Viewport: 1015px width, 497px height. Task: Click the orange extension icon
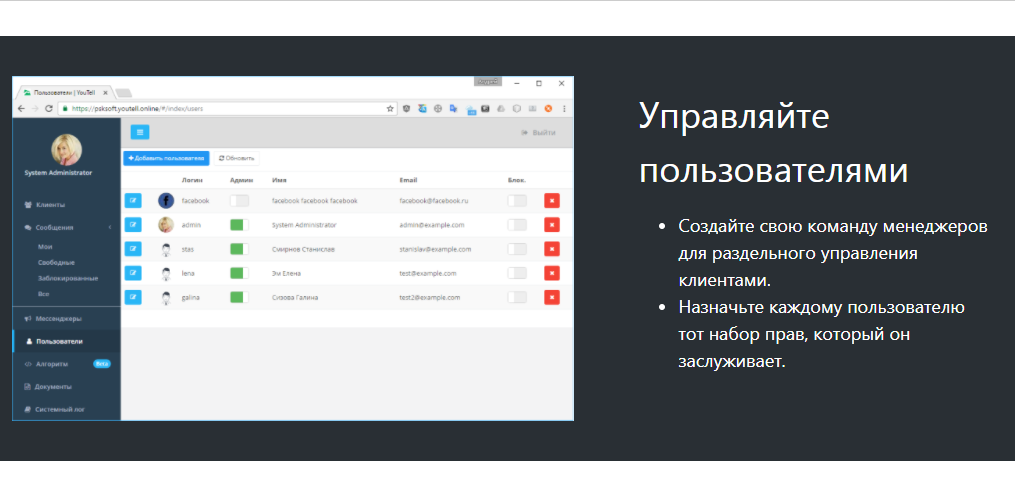pyautogui.click(x=548, y=109)
